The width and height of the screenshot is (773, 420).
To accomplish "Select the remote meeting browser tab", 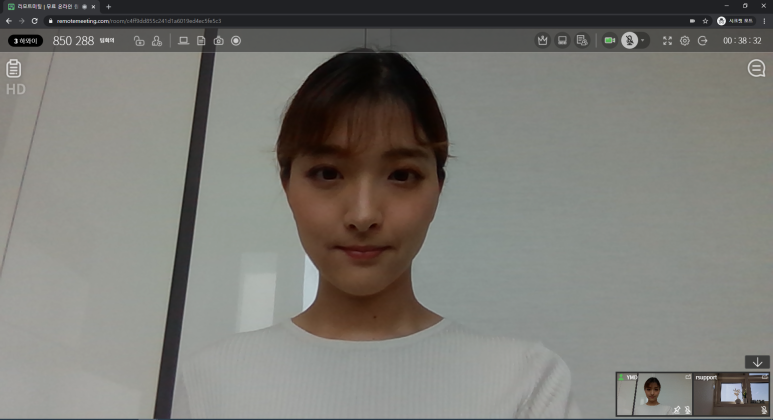I will [x=51, y=7].
